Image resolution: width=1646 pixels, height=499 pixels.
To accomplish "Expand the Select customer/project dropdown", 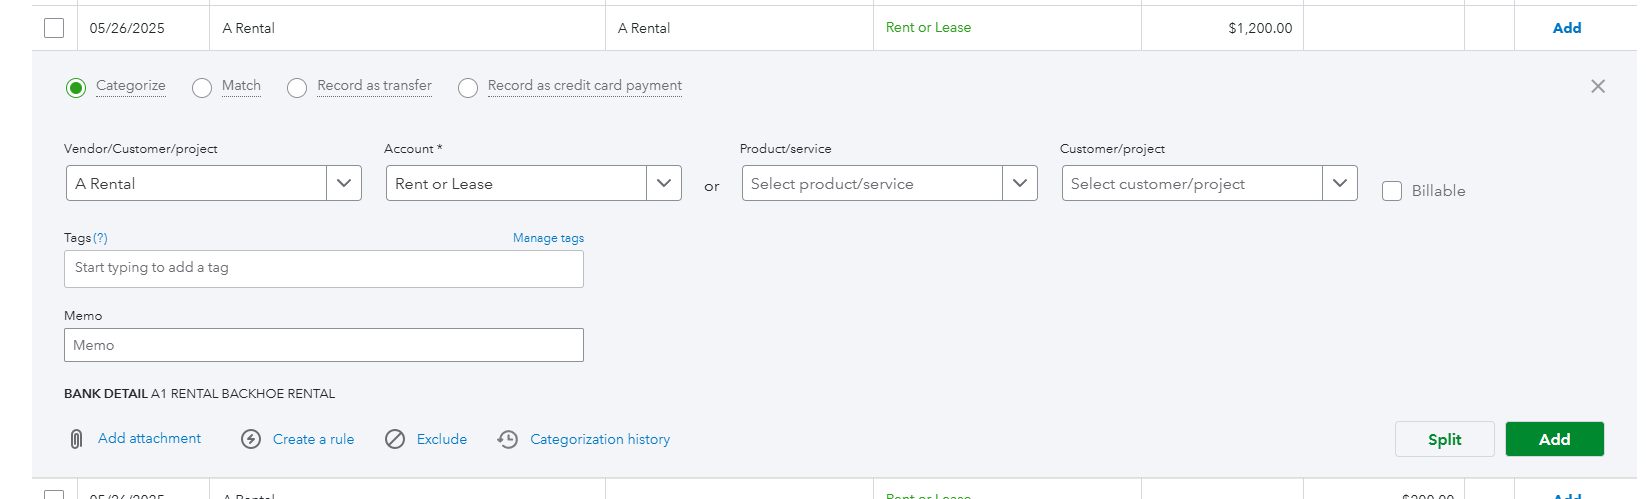I will (x=1340, y=183).
